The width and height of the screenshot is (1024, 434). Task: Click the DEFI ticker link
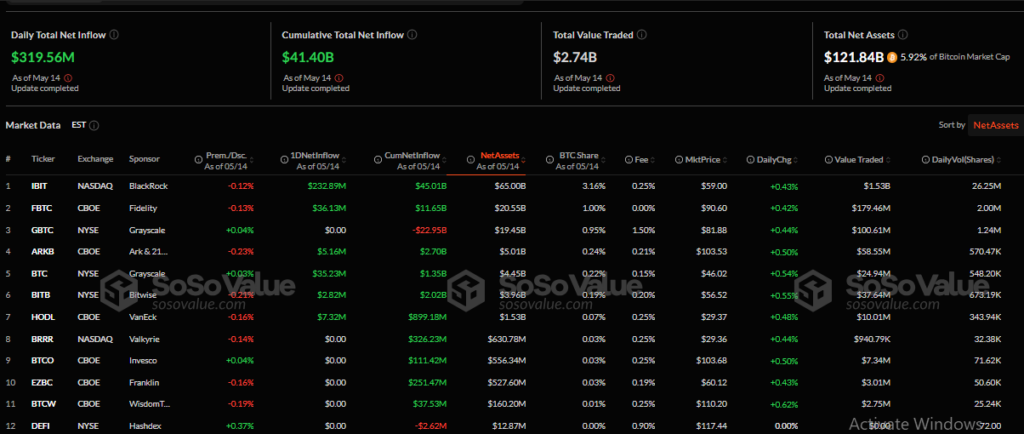(x=40, y=426)
